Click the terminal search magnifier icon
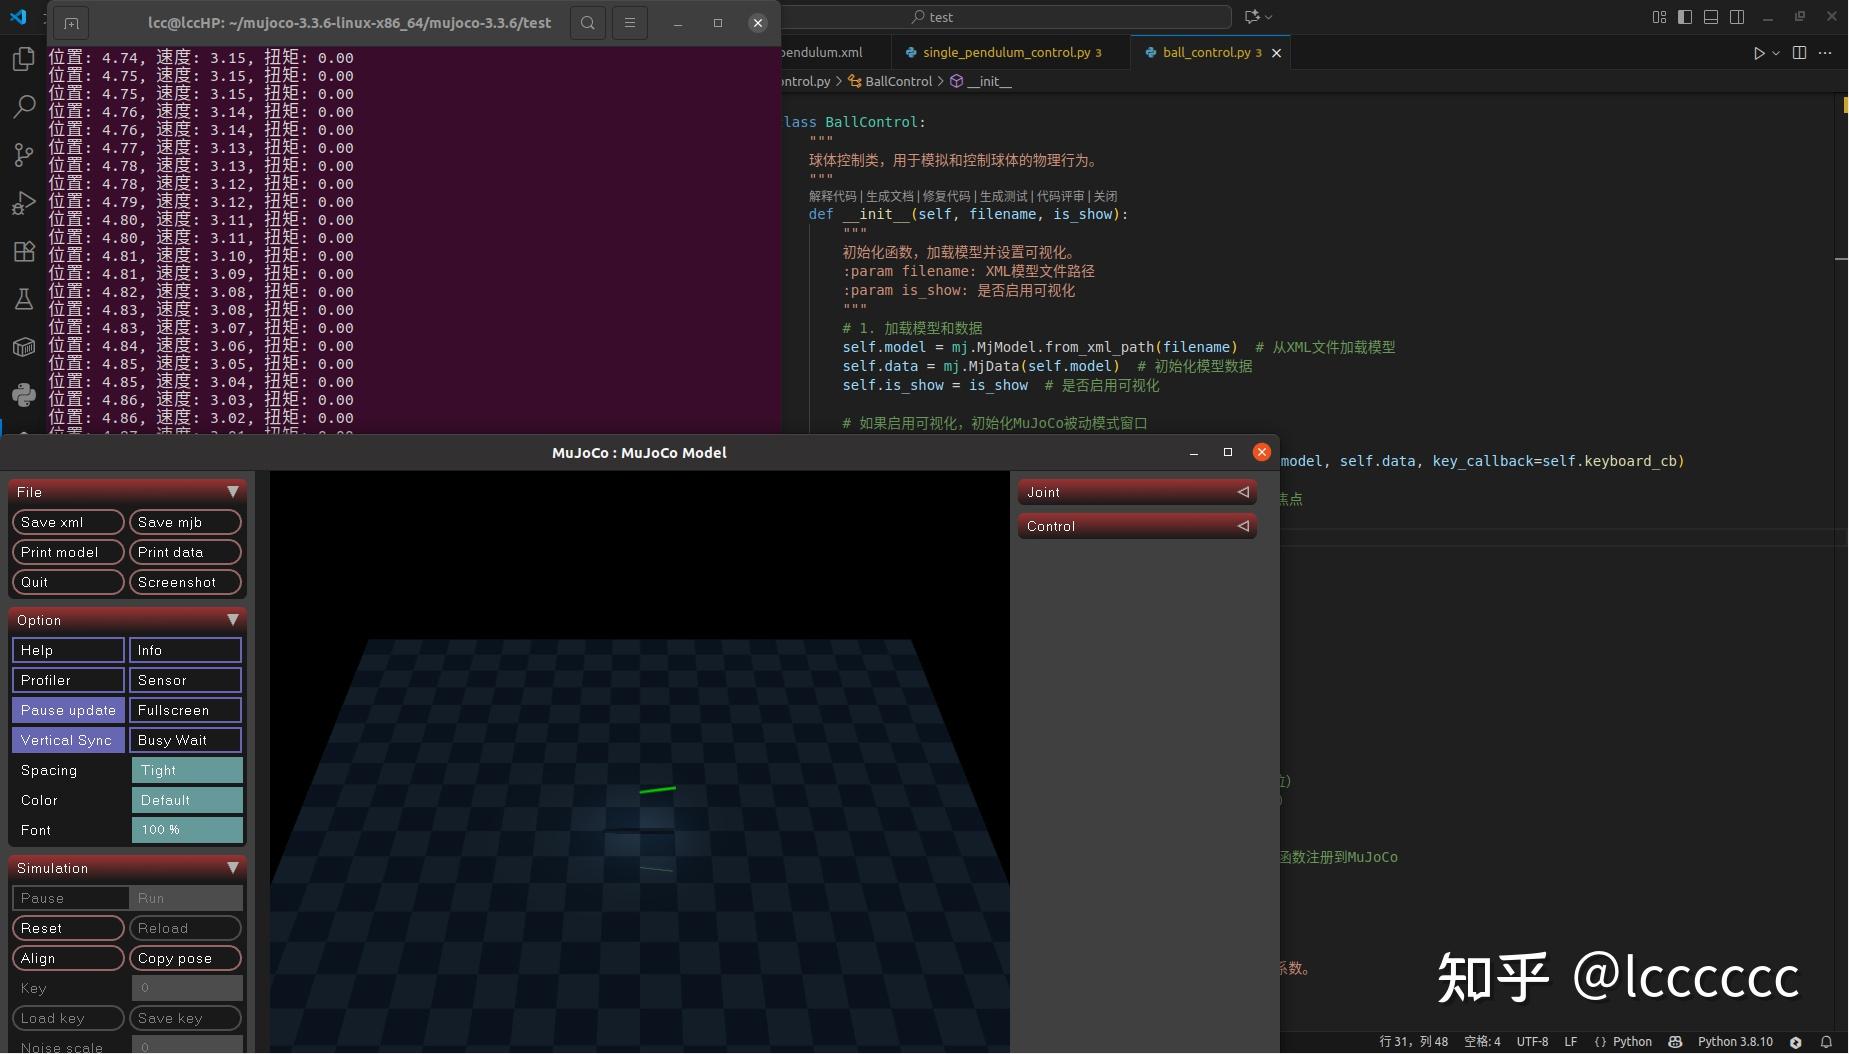The height and width of the screenshot is (1054, 1849). 588,23
